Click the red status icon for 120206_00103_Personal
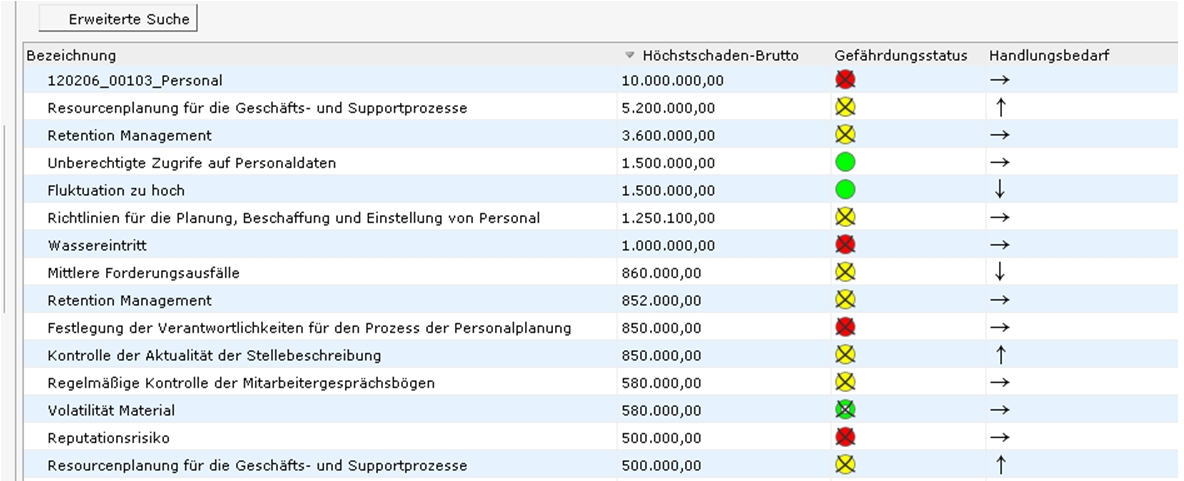This screenshot has width=1184, height=481. click(845, 80)
